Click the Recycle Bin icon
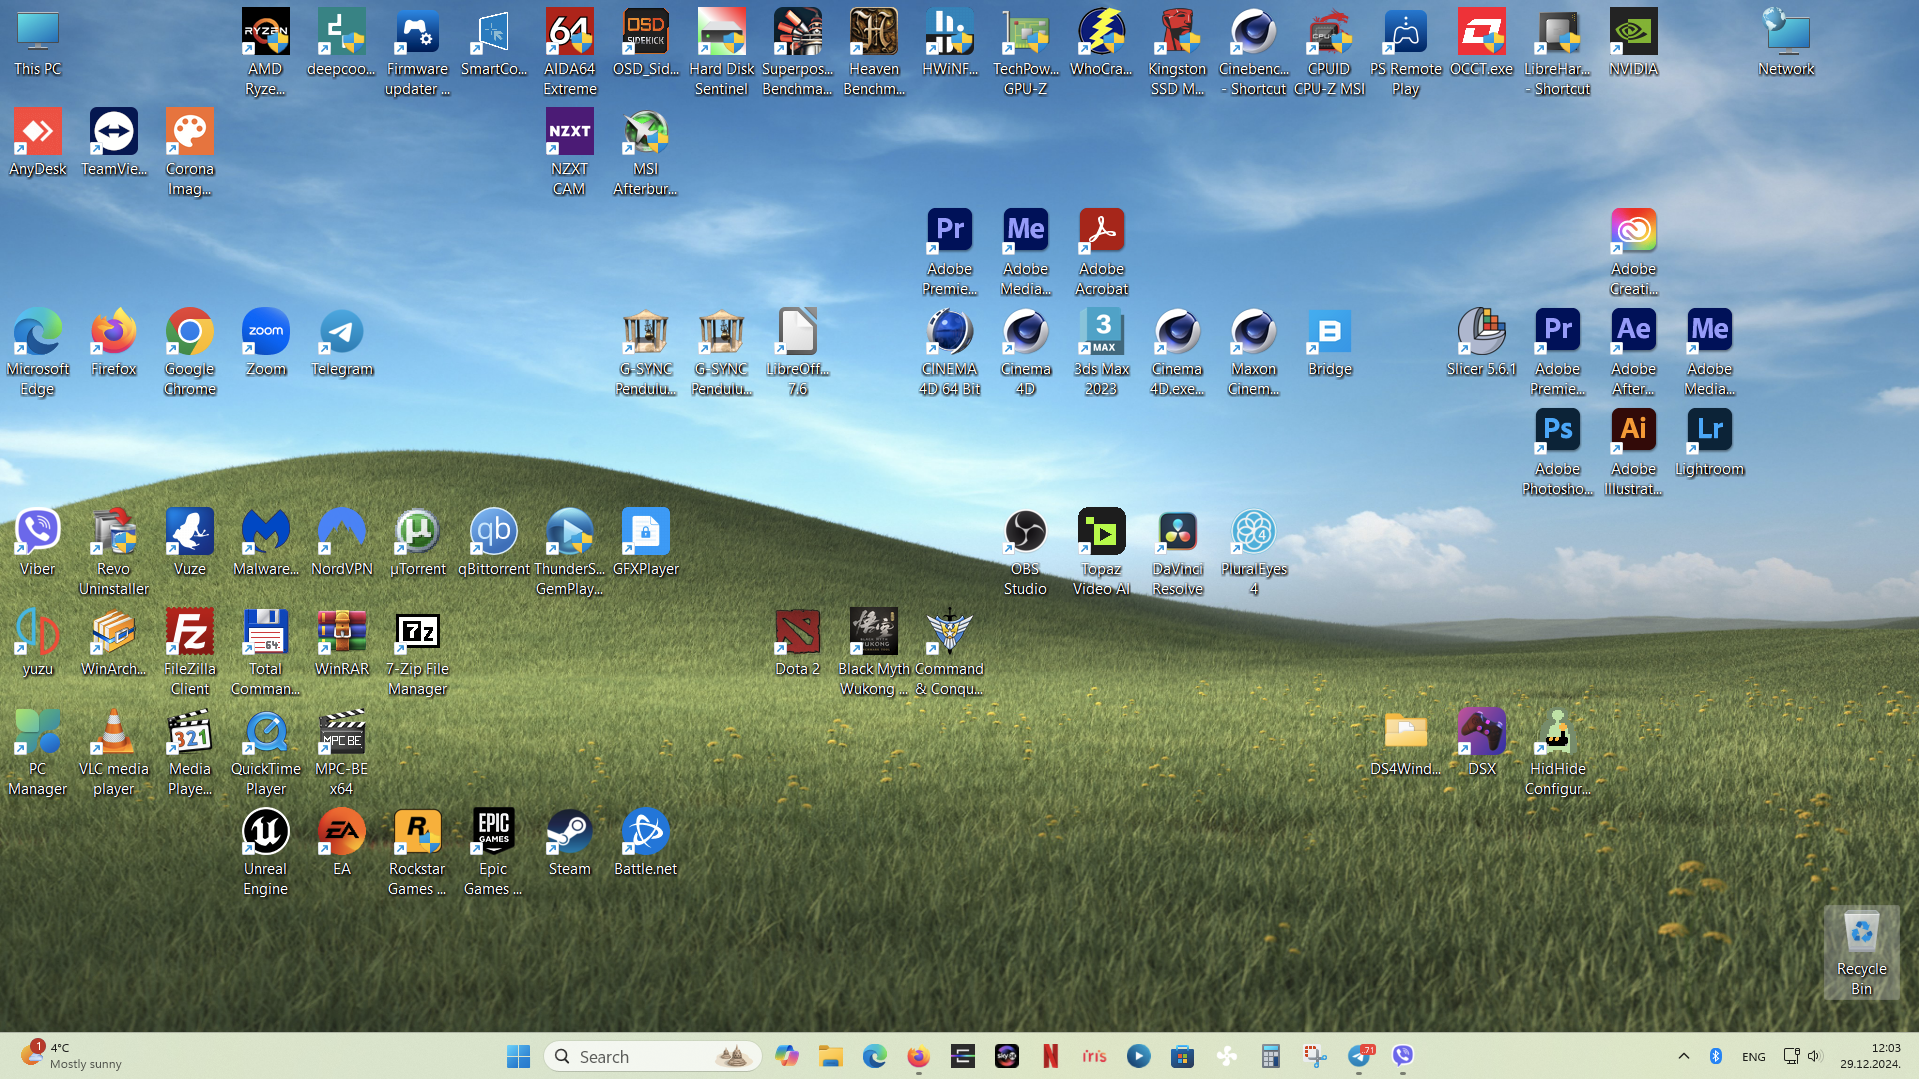The height and width of the screenshot is (1079, 1919). pos(1861,933)
